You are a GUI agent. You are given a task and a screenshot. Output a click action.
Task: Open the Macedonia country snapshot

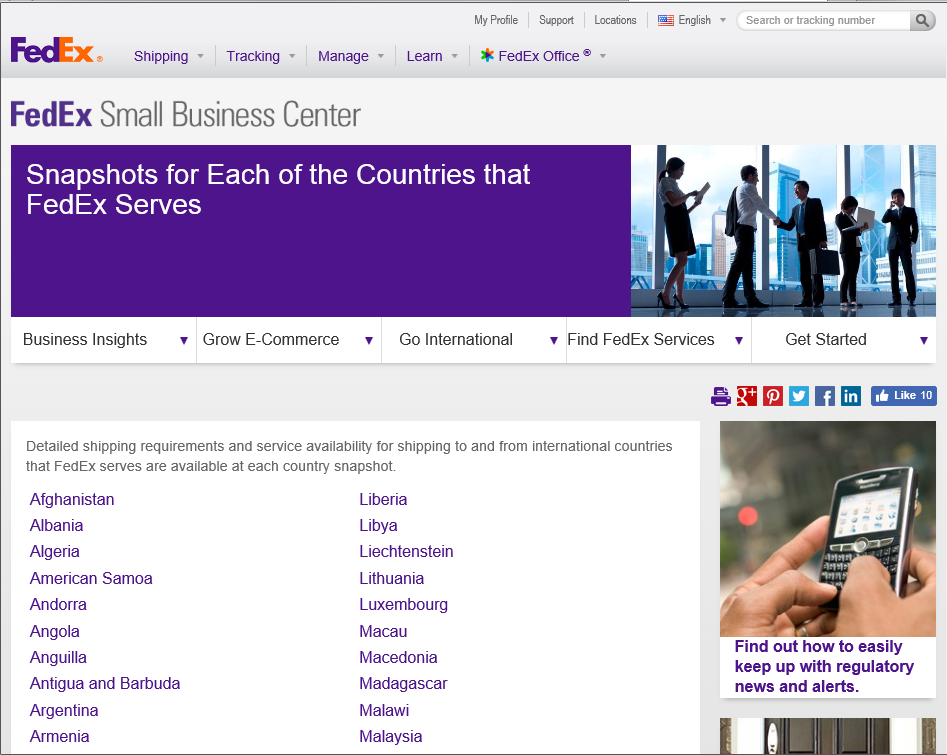tap(398, 657)
